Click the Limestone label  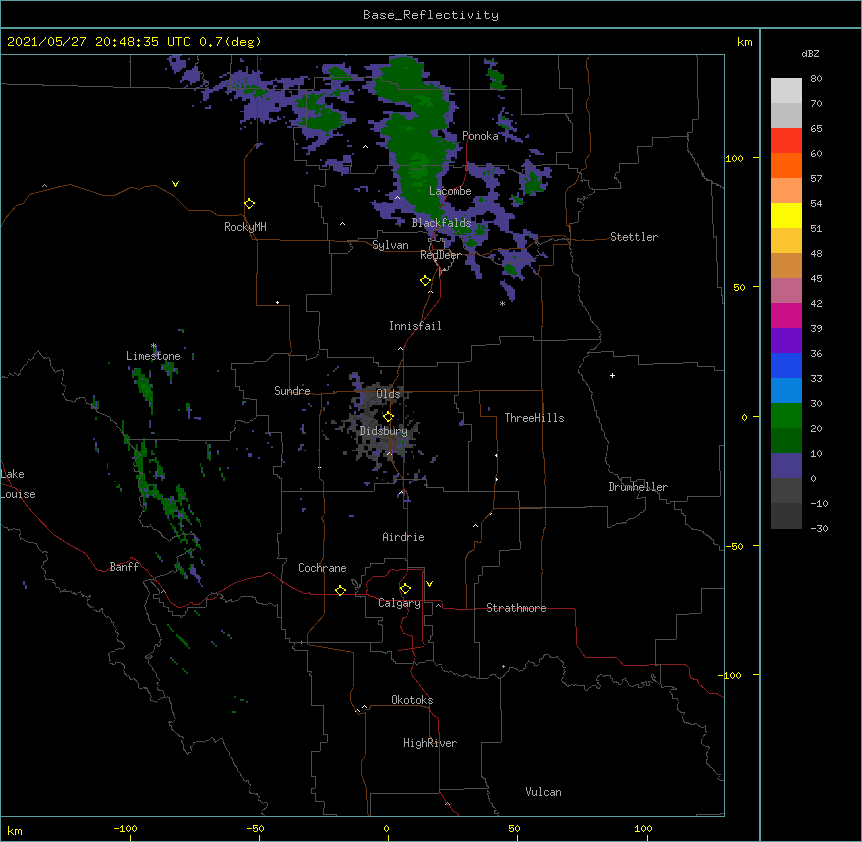click(153, 356)
